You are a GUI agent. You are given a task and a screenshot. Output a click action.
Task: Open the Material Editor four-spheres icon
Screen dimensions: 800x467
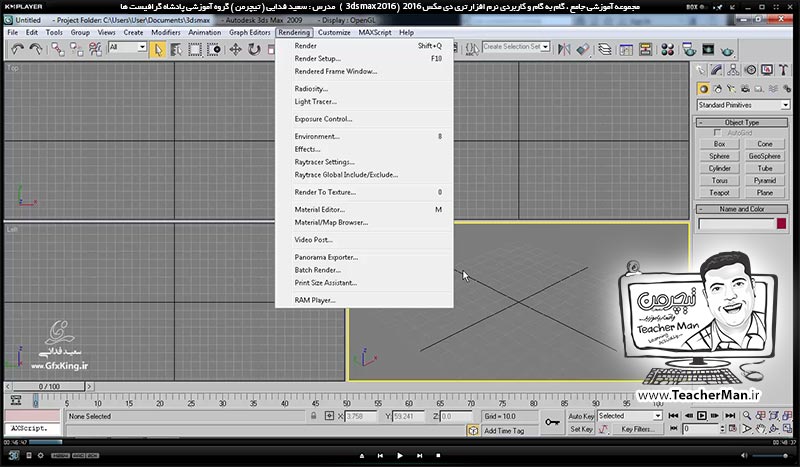[667, 49]
